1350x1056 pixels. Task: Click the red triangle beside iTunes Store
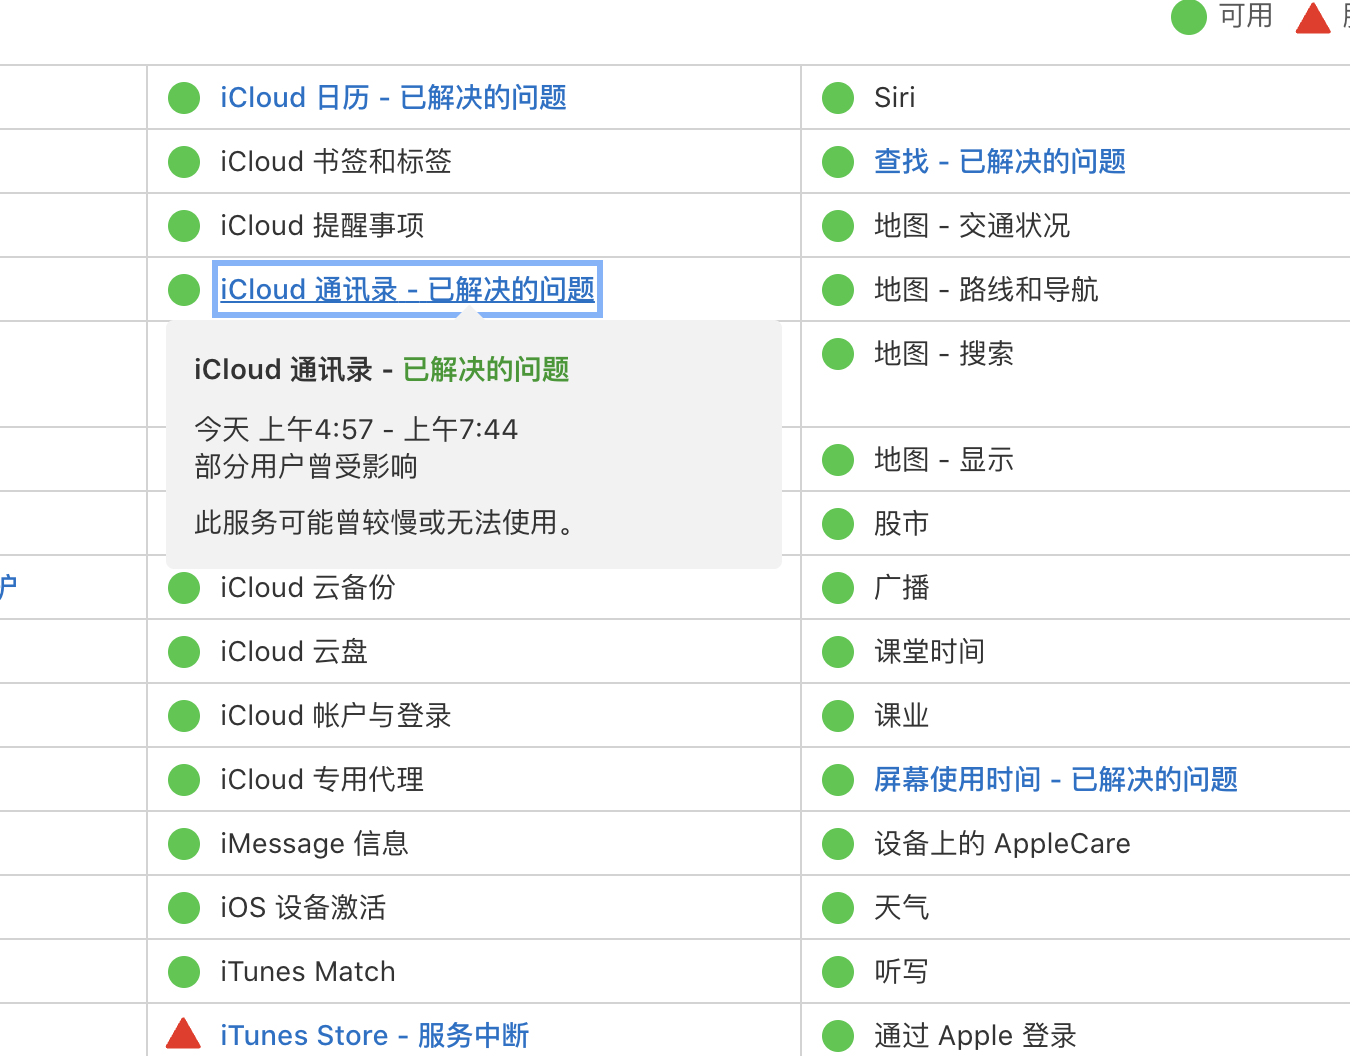[183, 1034]
